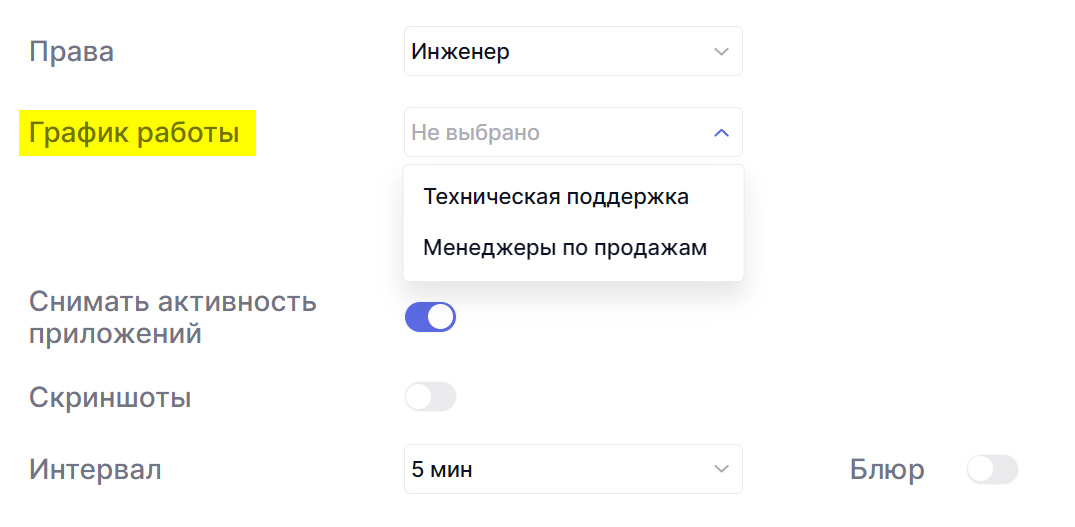Click the "5 мин" interval value
Image resolution: width=1075 pixels, height=527 pixels.
coord(442,469)
